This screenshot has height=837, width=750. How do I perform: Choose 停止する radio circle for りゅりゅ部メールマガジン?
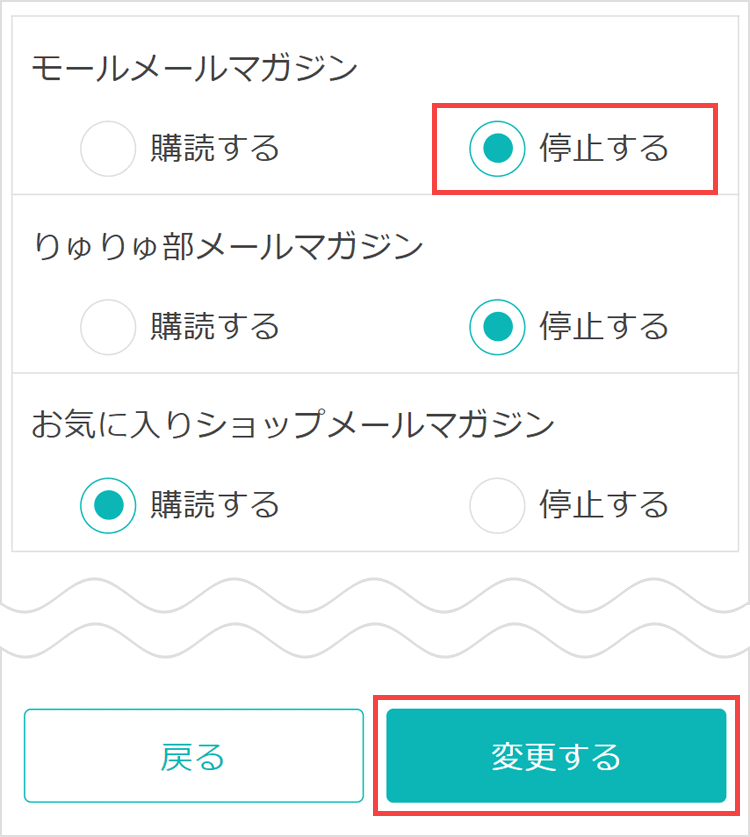click(497, 327)
